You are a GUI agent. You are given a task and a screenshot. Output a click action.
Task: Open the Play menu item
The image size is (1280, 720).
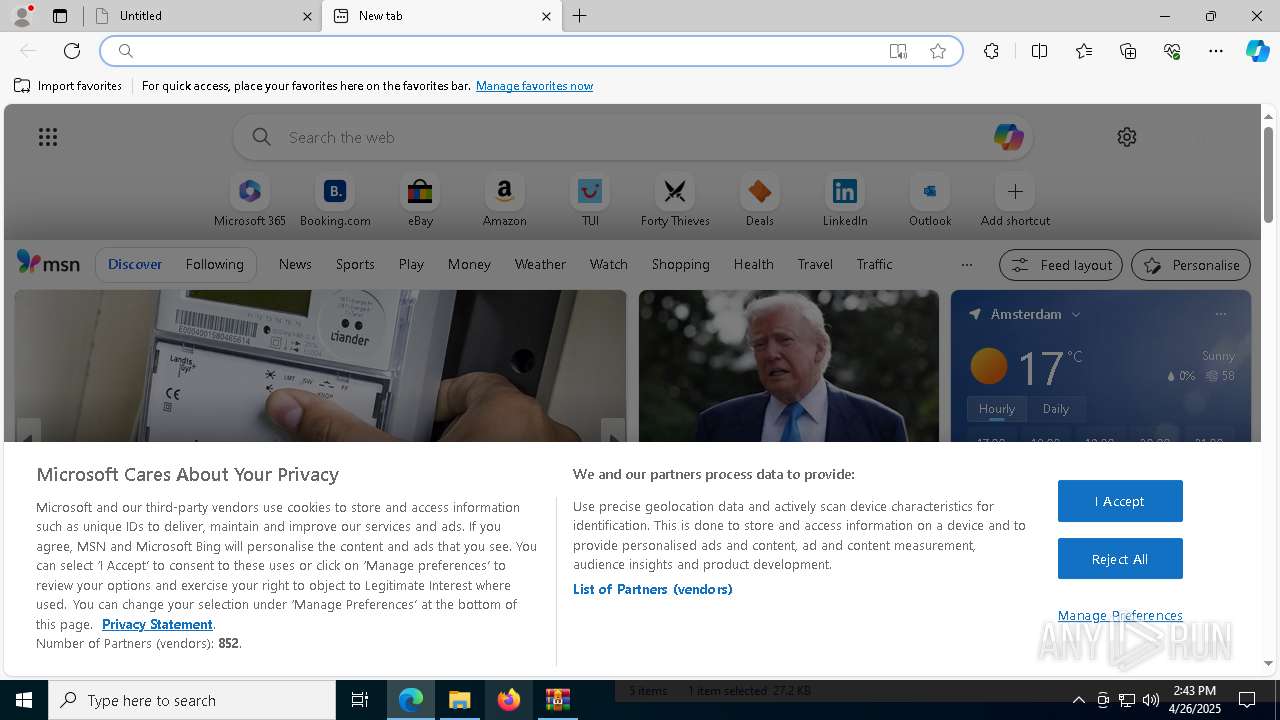411,264
